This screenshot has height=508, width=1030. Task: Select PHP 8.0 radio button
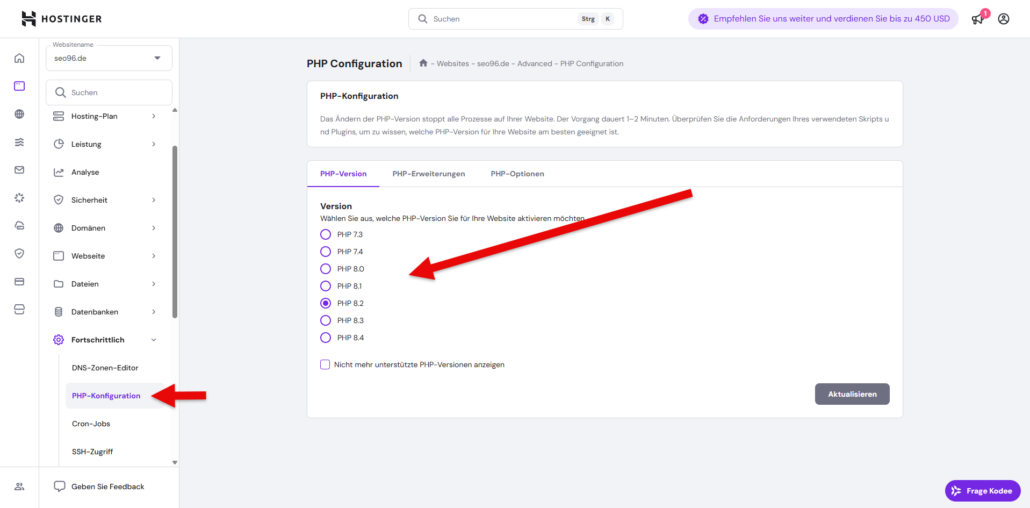325,269
